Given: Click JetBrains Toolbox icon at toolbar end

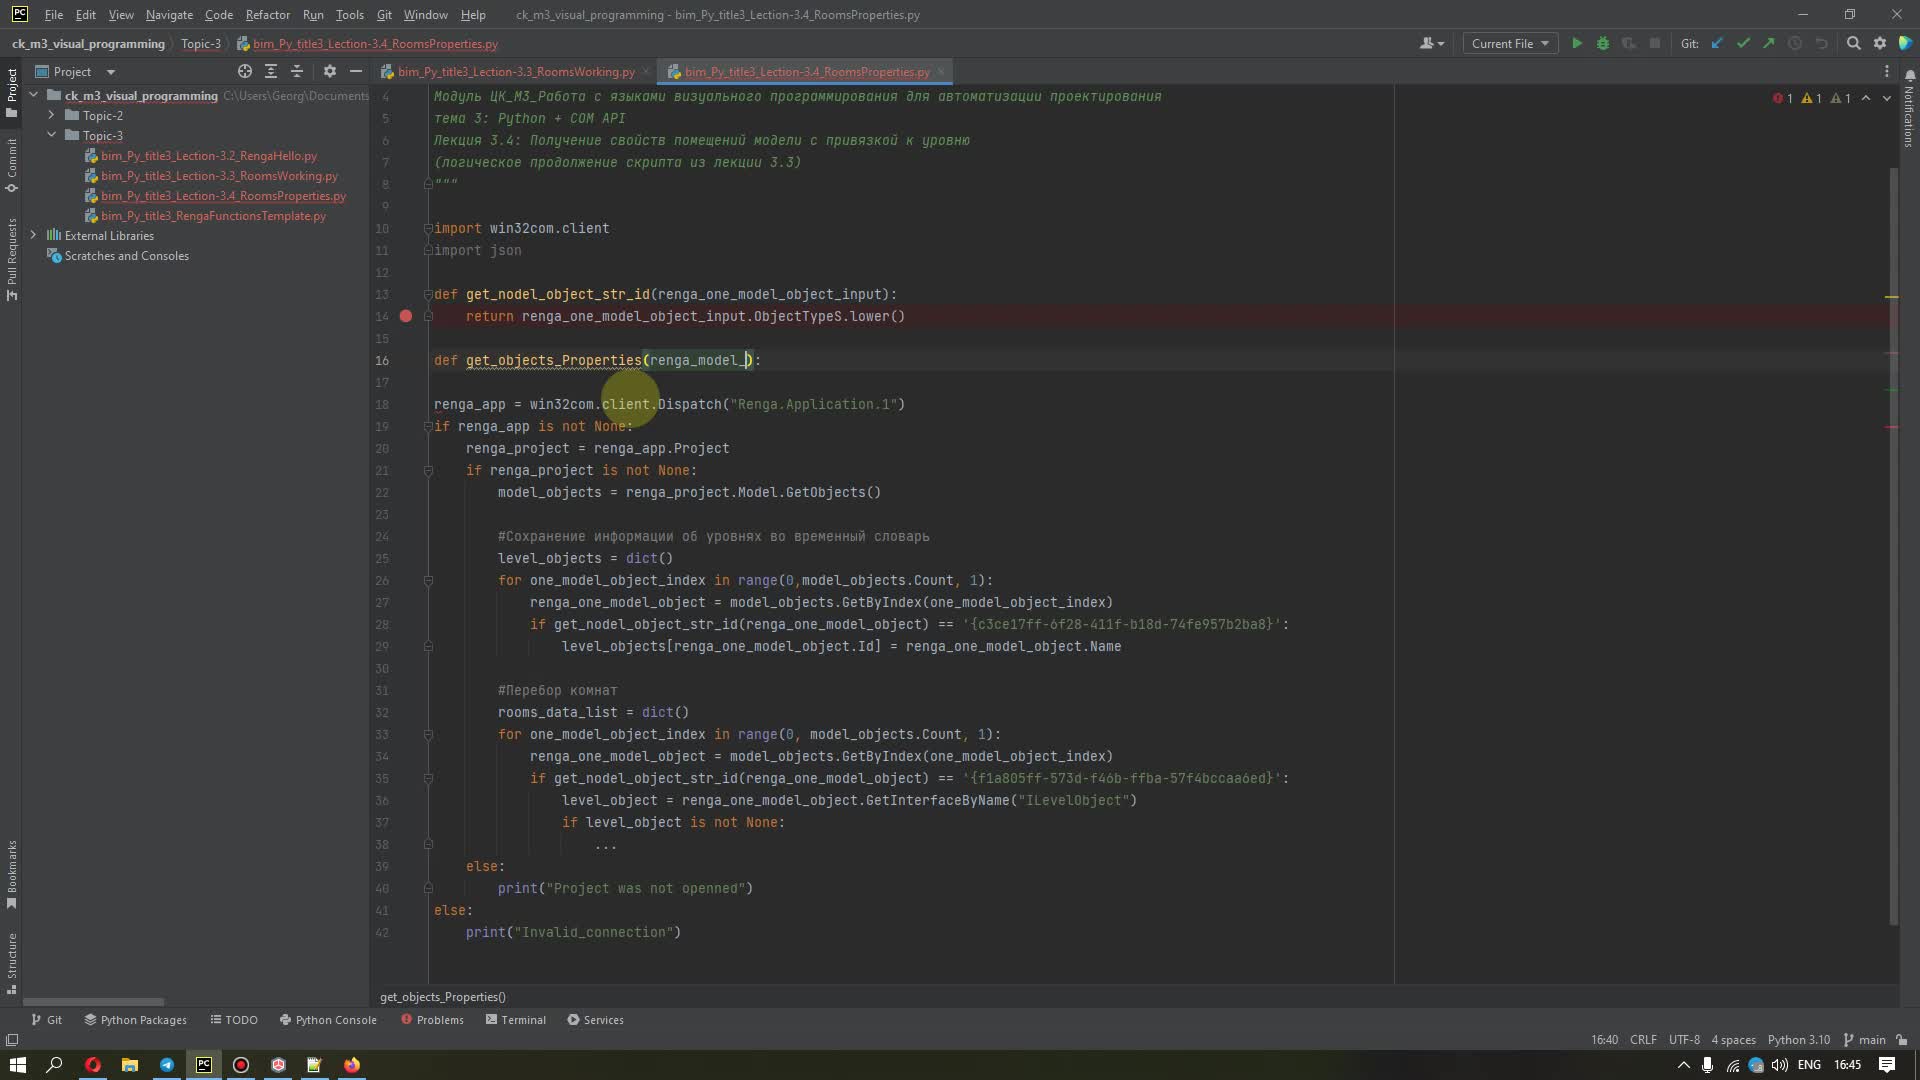Looking at the screenshot, I should tap(1906, 43).
